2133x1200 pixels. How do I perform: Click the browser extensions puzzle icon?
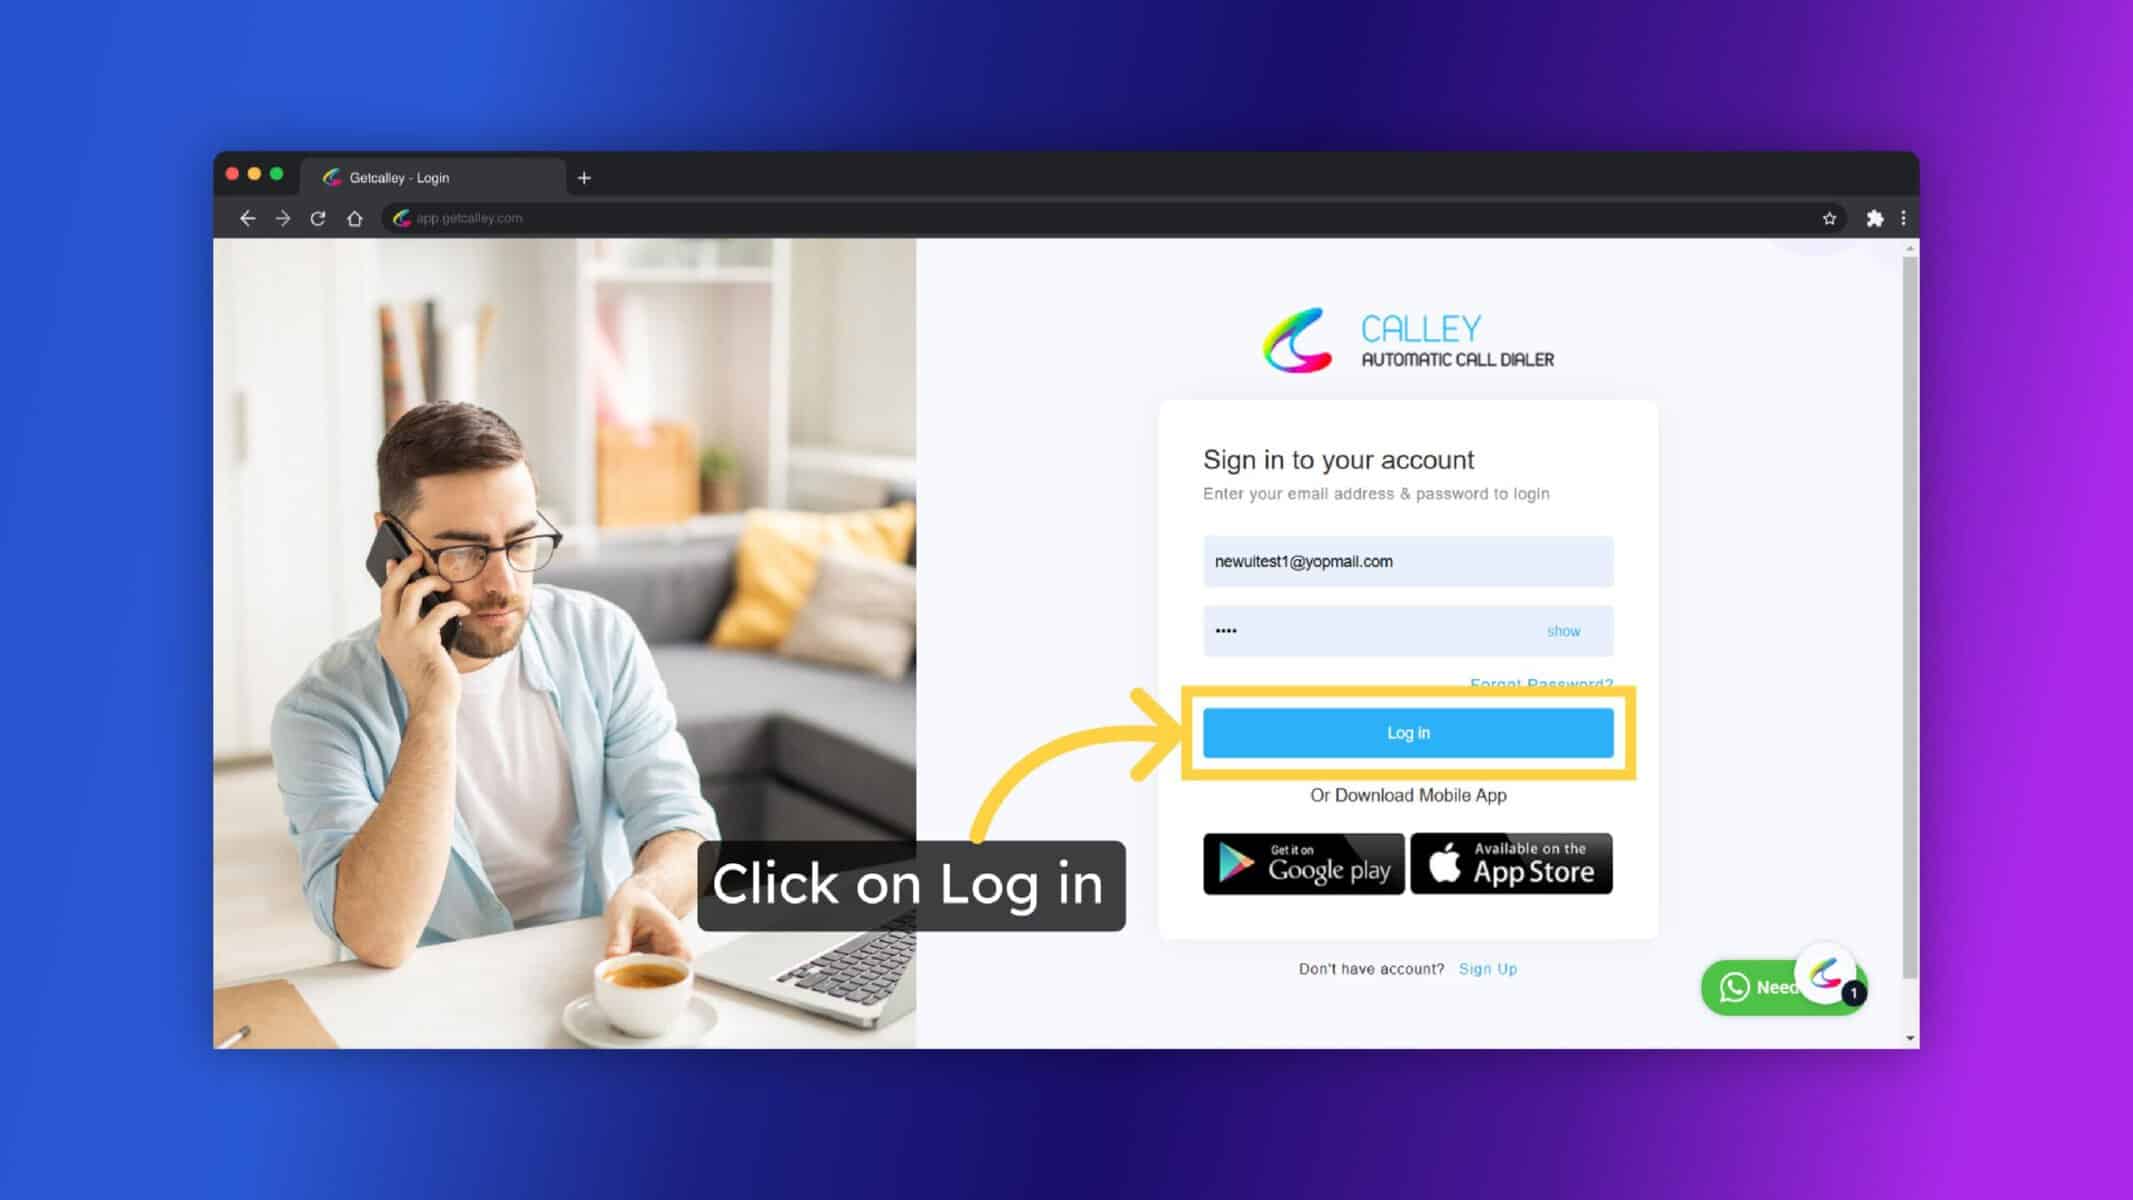coord(1874,217)
